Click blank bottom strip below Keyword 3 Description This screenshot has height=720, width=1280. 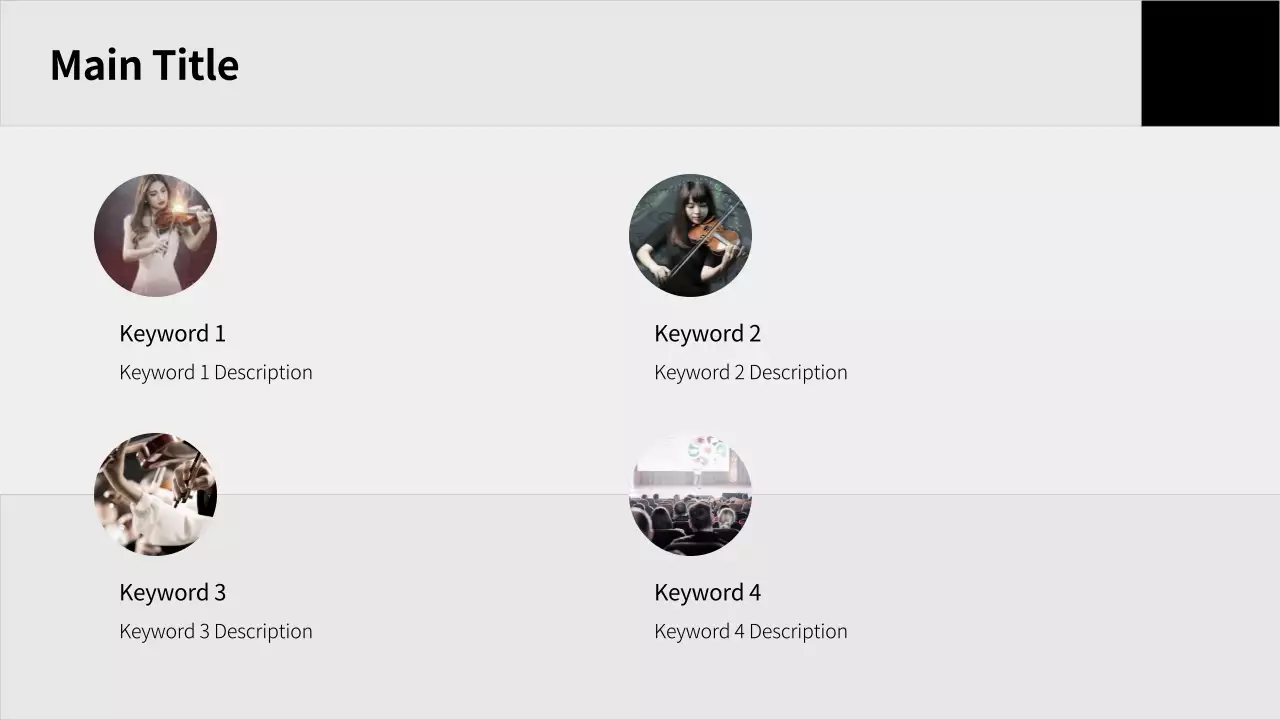tap(216, 690)
